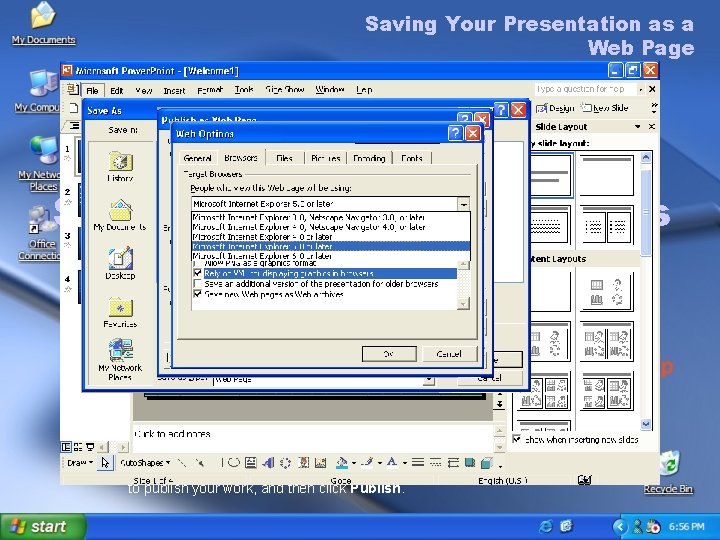Viewport: 720px width, 540px height.
Task: Open the Font Color dropdown arrow
Action: pos(405,462)
